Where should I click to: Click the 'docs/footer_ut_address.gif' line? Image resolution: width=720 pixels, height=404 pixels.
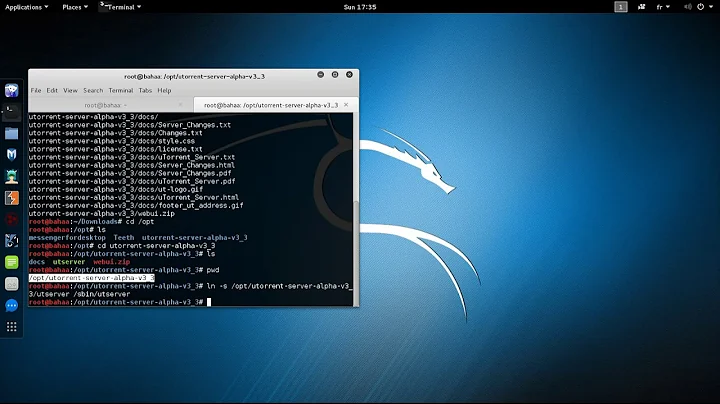pos(136,205)
